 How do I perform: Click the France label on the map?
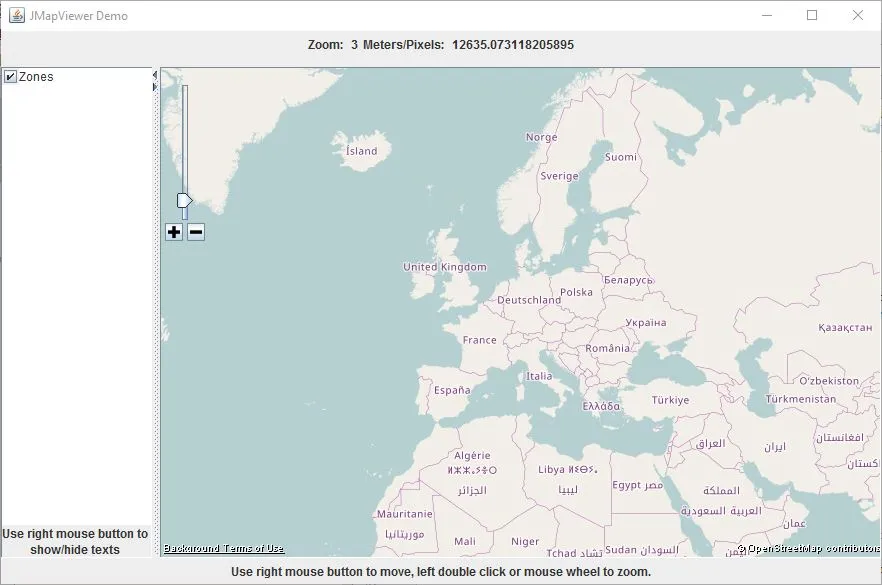(479, 340)
